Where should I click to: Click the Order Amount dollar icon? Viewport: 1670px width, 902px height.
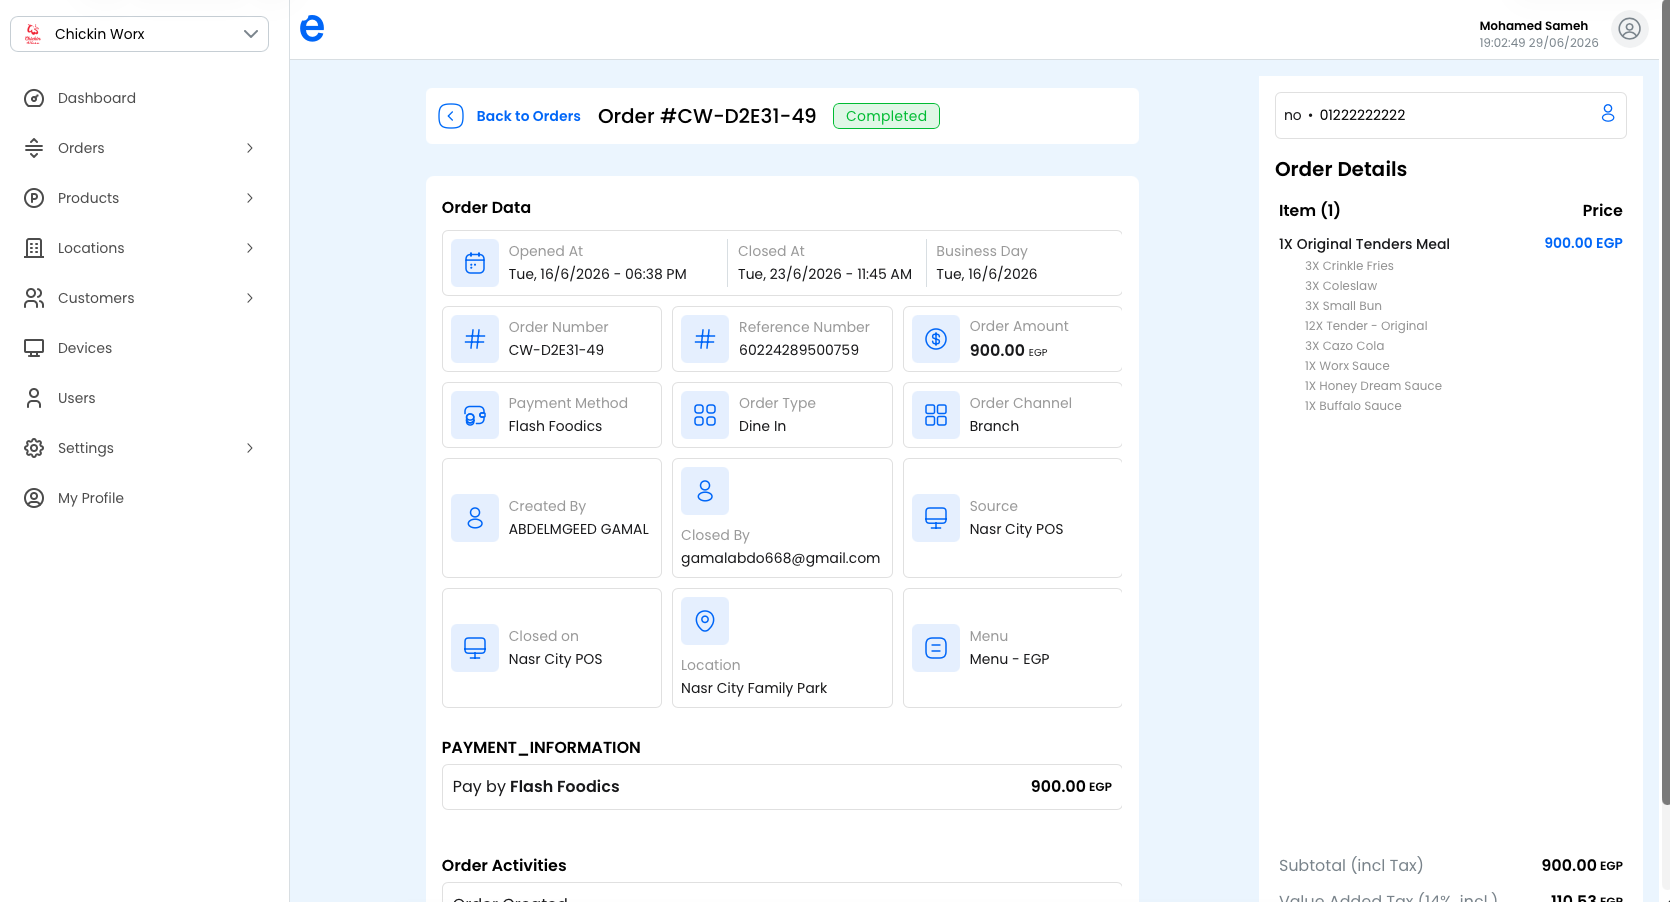936,339
